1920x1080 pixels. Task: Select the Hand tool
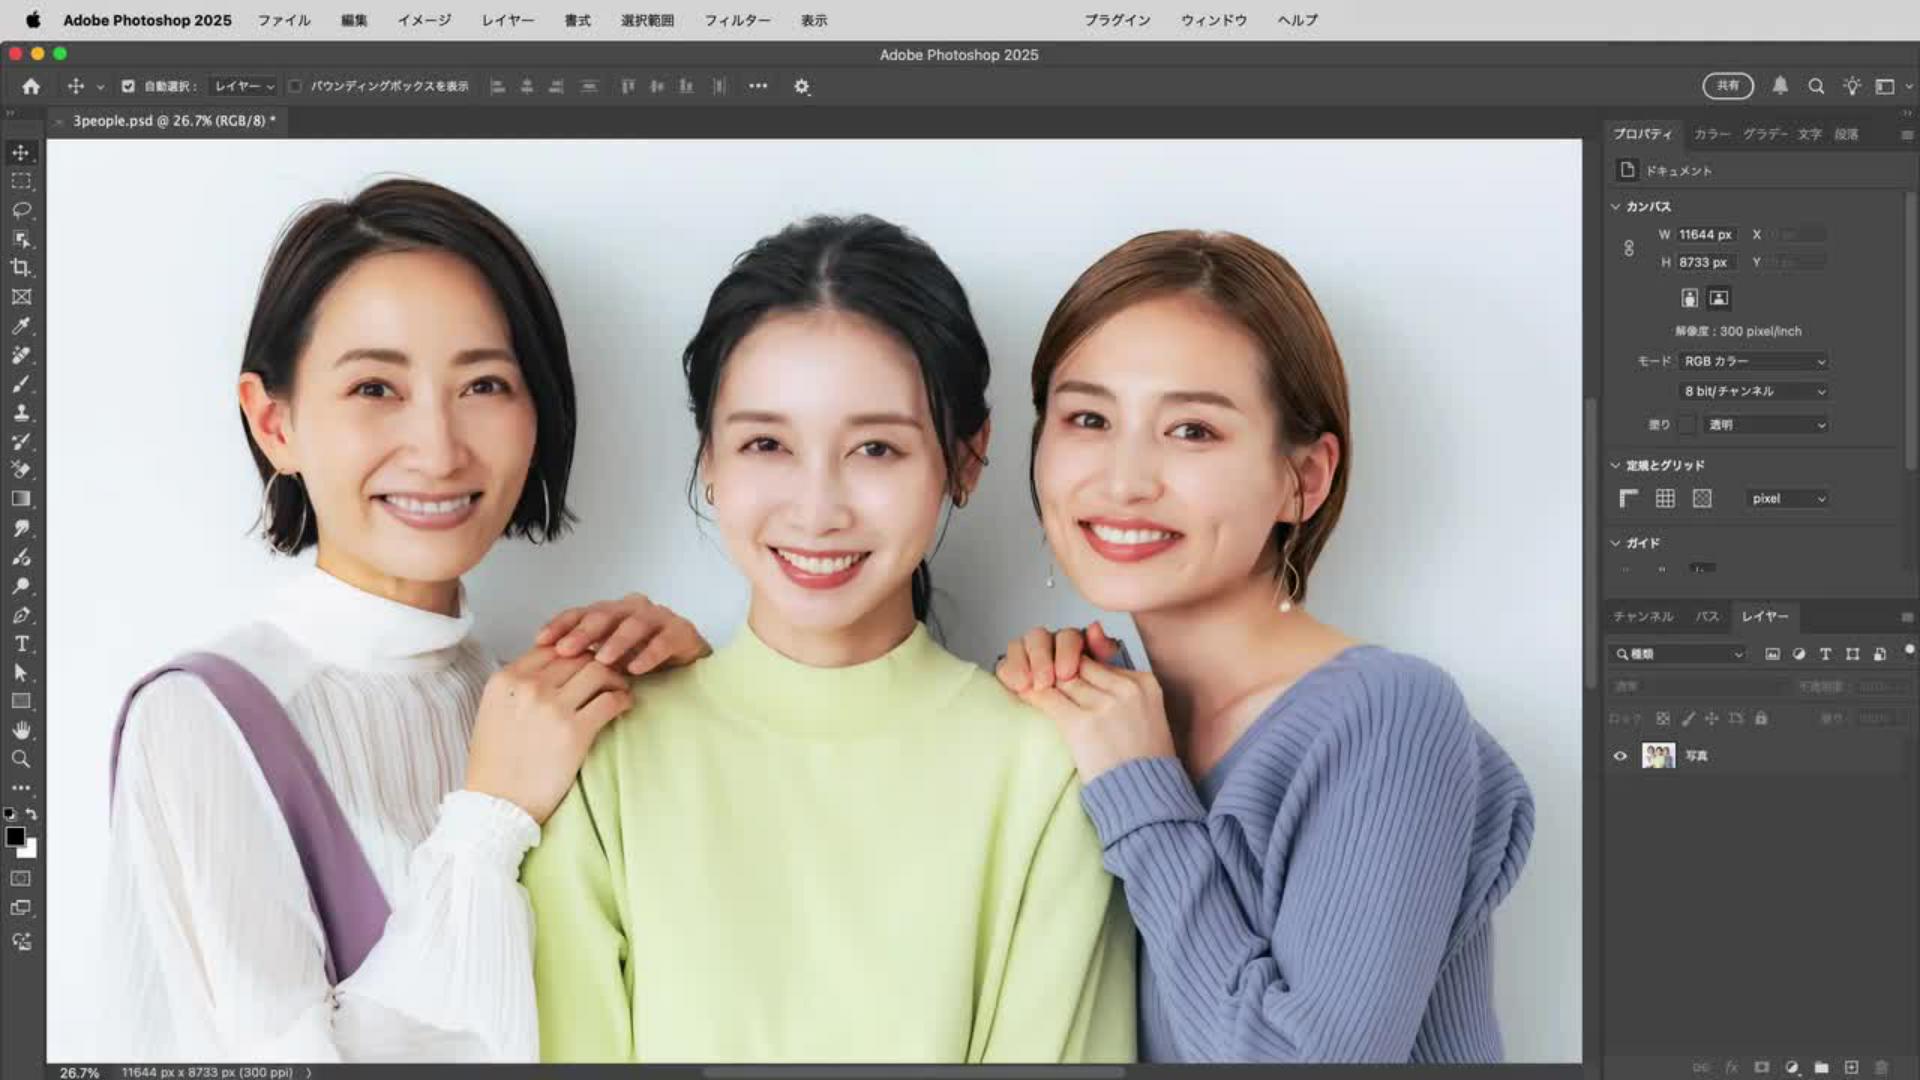point(21,730)
